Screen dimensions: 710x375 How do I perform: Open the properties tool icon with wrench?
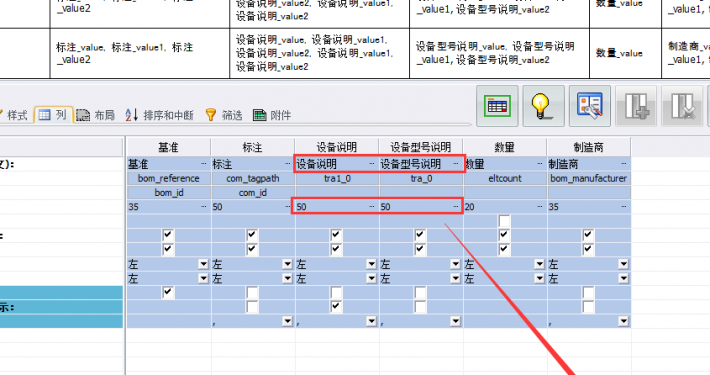(590, 106)
